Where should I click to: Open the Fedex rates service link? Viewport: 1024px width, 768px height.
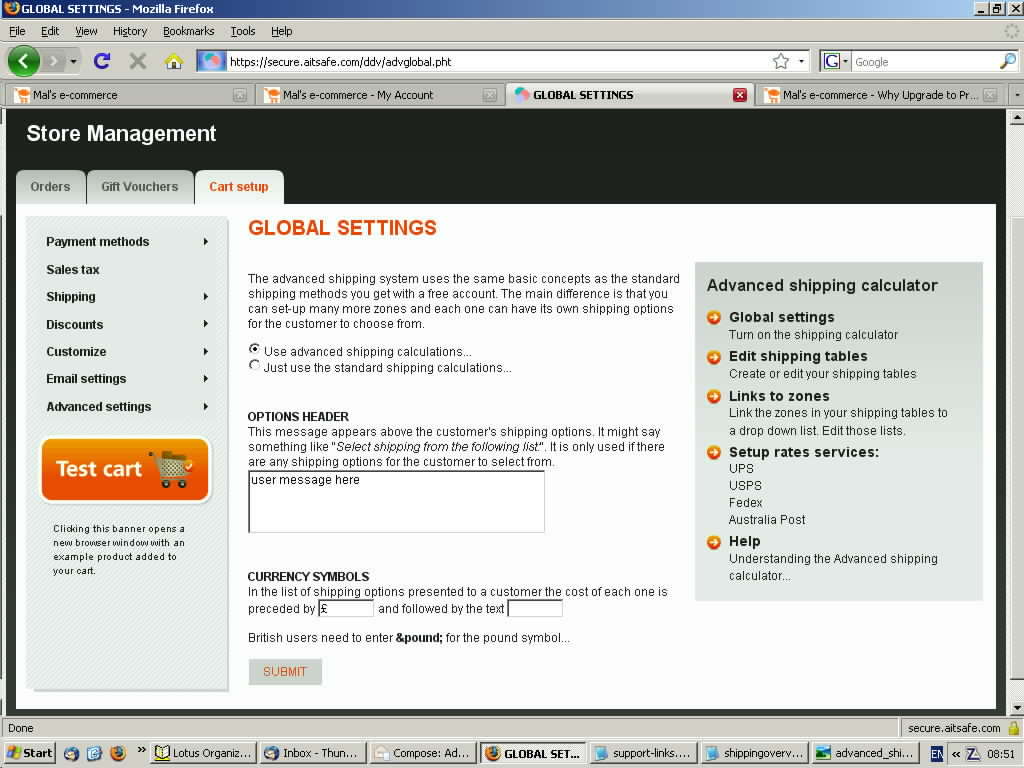pos(745,503)
